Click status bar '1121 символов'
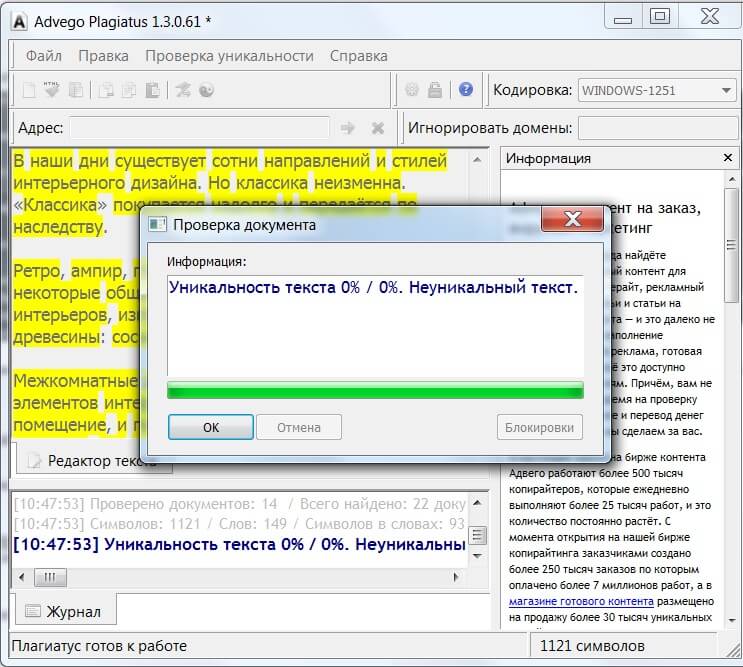Screen dimensions: 743x667 592,646
